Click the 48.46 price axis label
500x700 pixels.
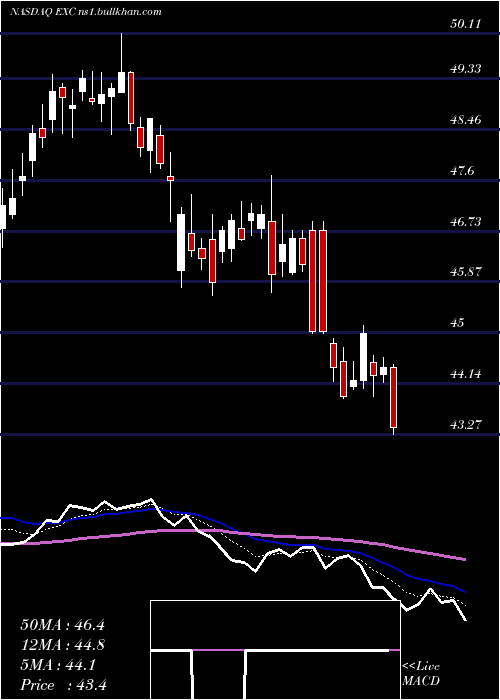tap(466, 119)
